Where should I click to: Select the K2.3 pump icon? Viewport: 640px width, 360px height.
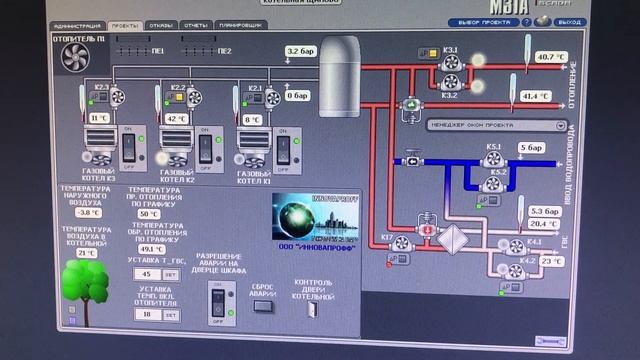(x=118, y=97)
